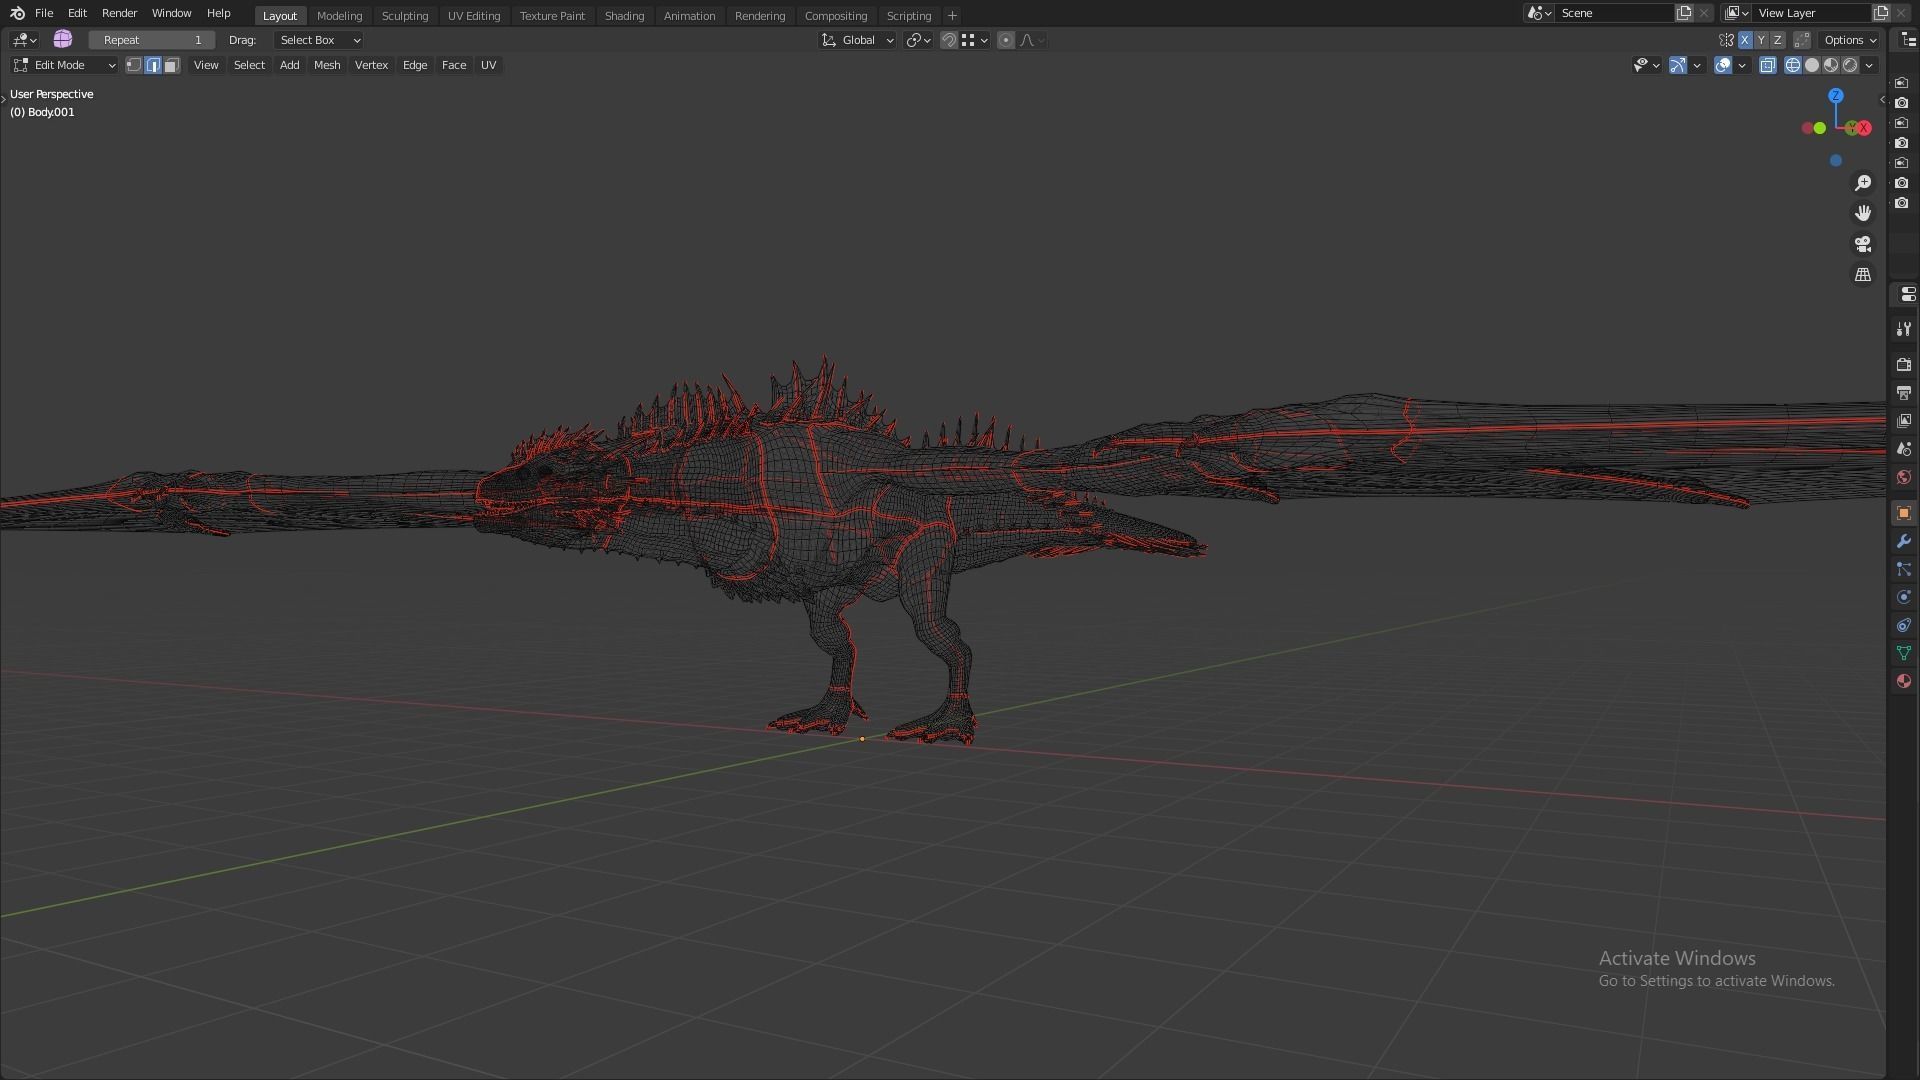Open the viewport View menu
The width and height of the screenshot is (1920, 1080).
(206, 65)
